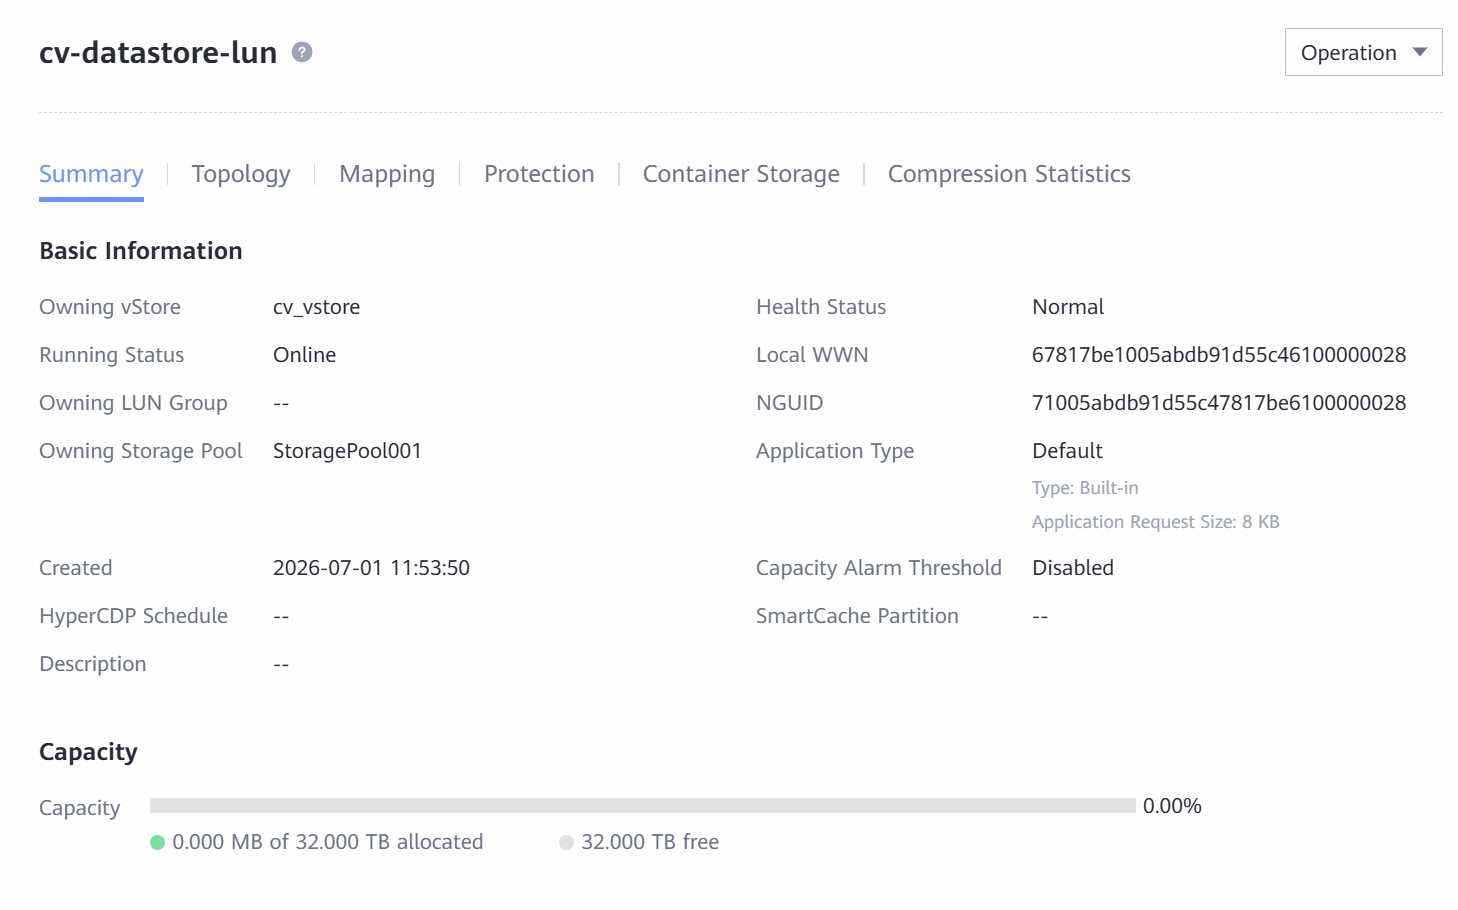Viewport: 1458px width, 910px height.
Task: Click the cv_vstore owning vStore value
Action: pos(316,307)
